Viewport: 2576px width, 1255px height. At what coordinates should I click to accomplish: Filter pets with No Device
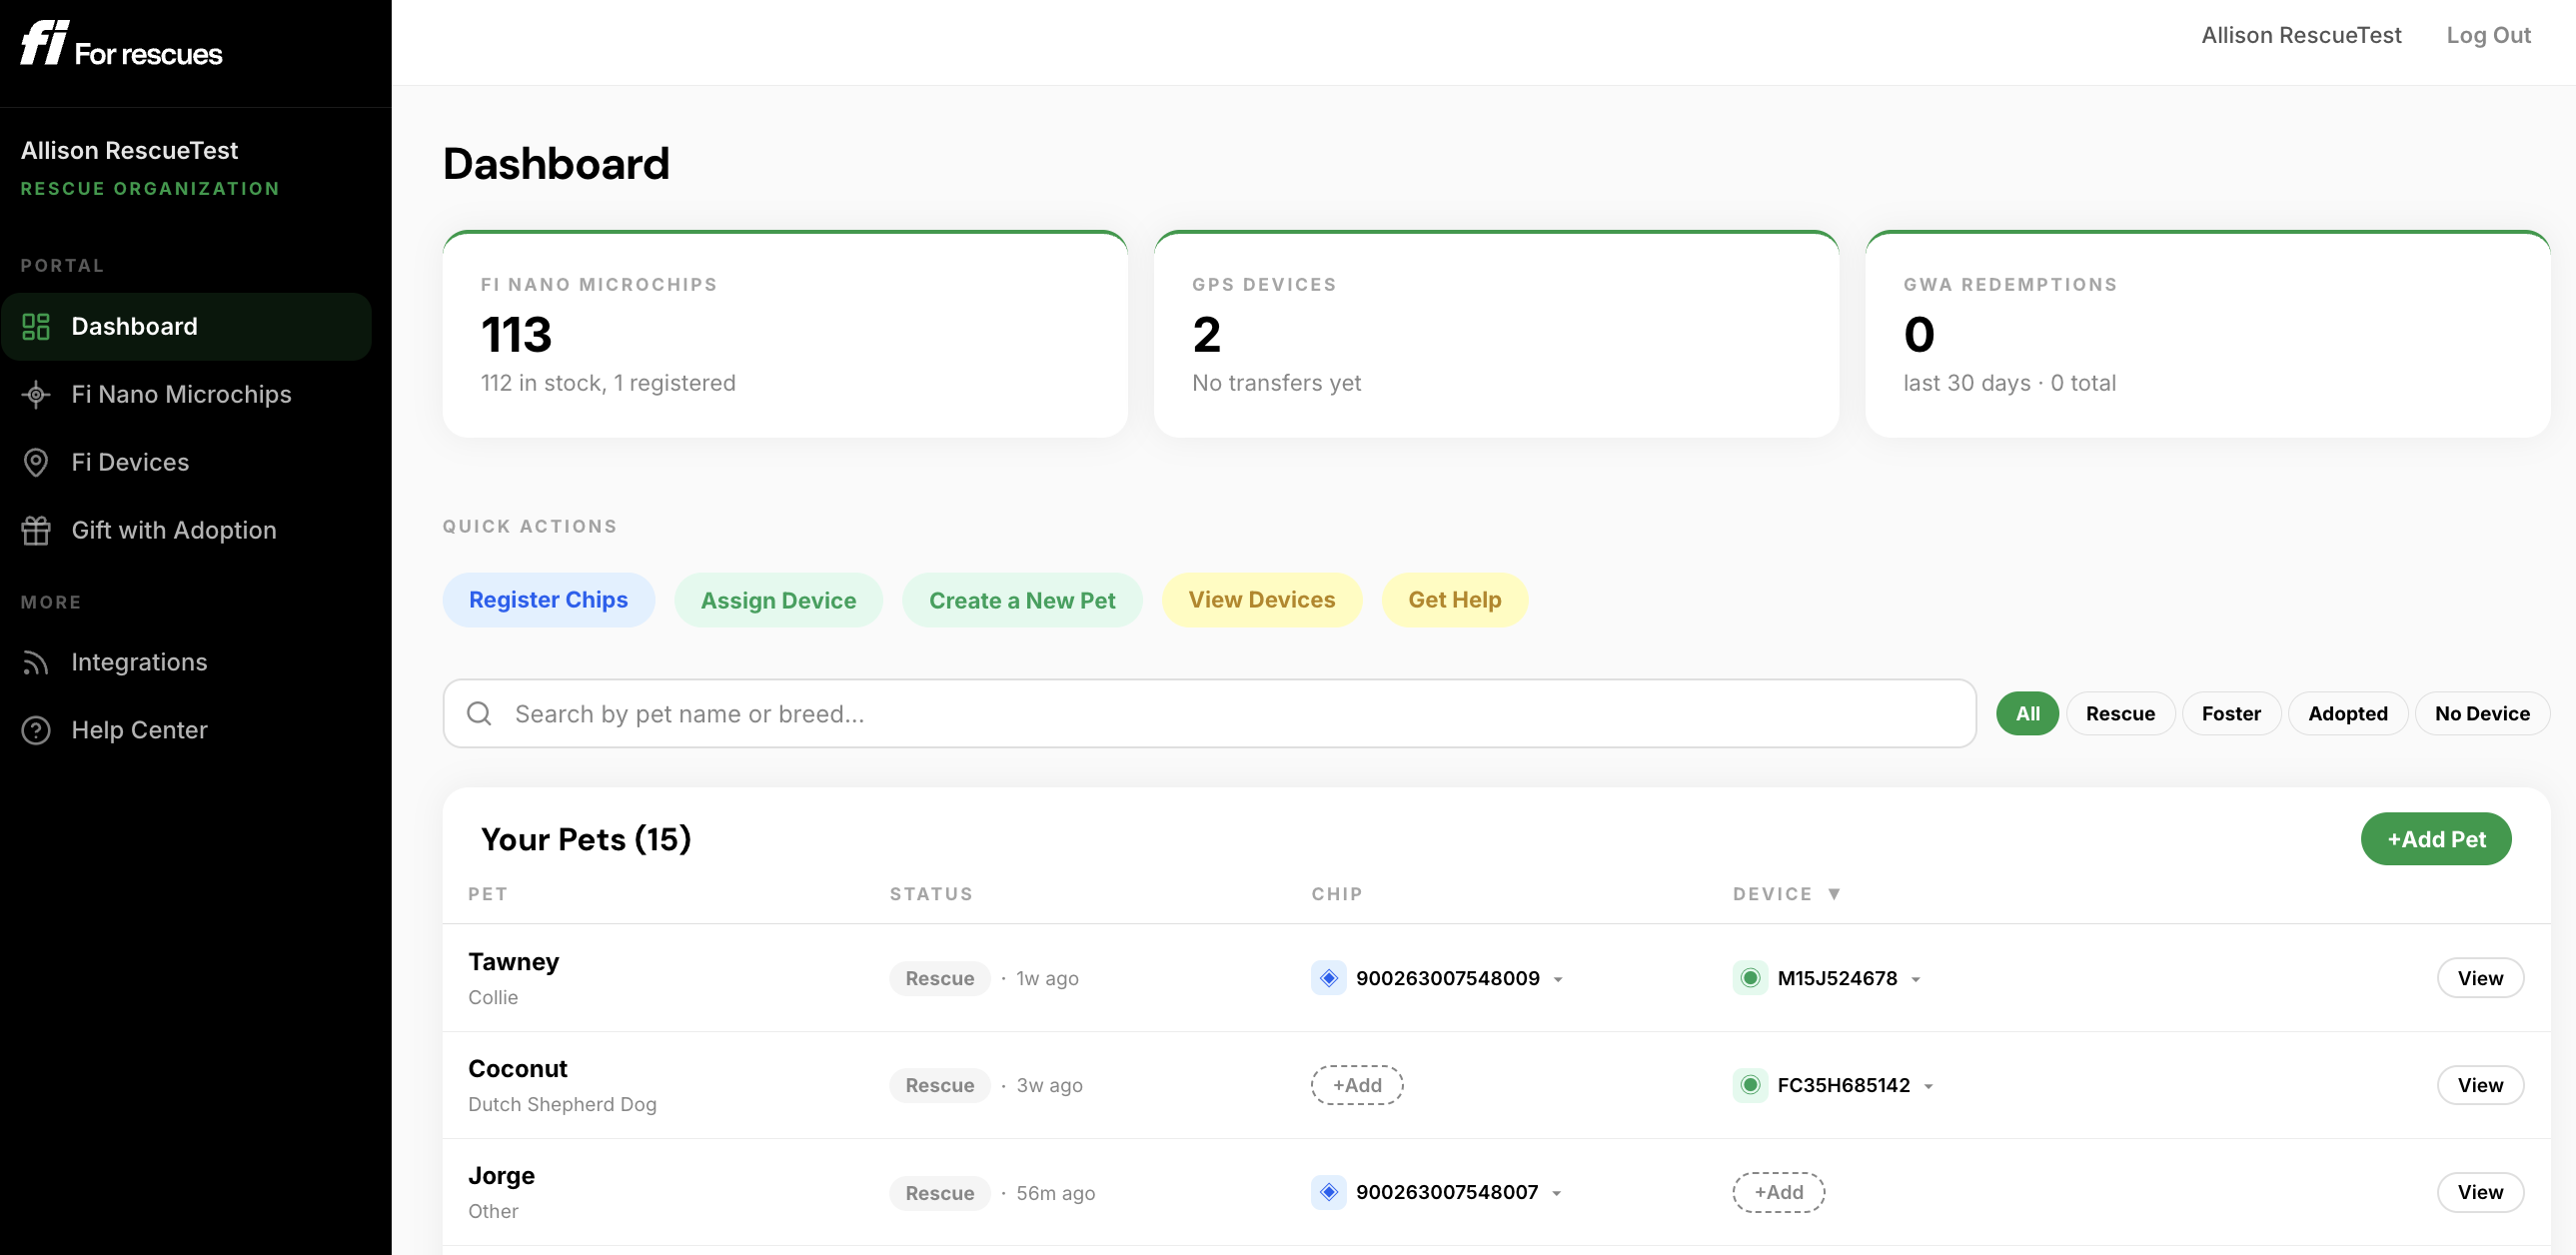[x=2482, y=713]
